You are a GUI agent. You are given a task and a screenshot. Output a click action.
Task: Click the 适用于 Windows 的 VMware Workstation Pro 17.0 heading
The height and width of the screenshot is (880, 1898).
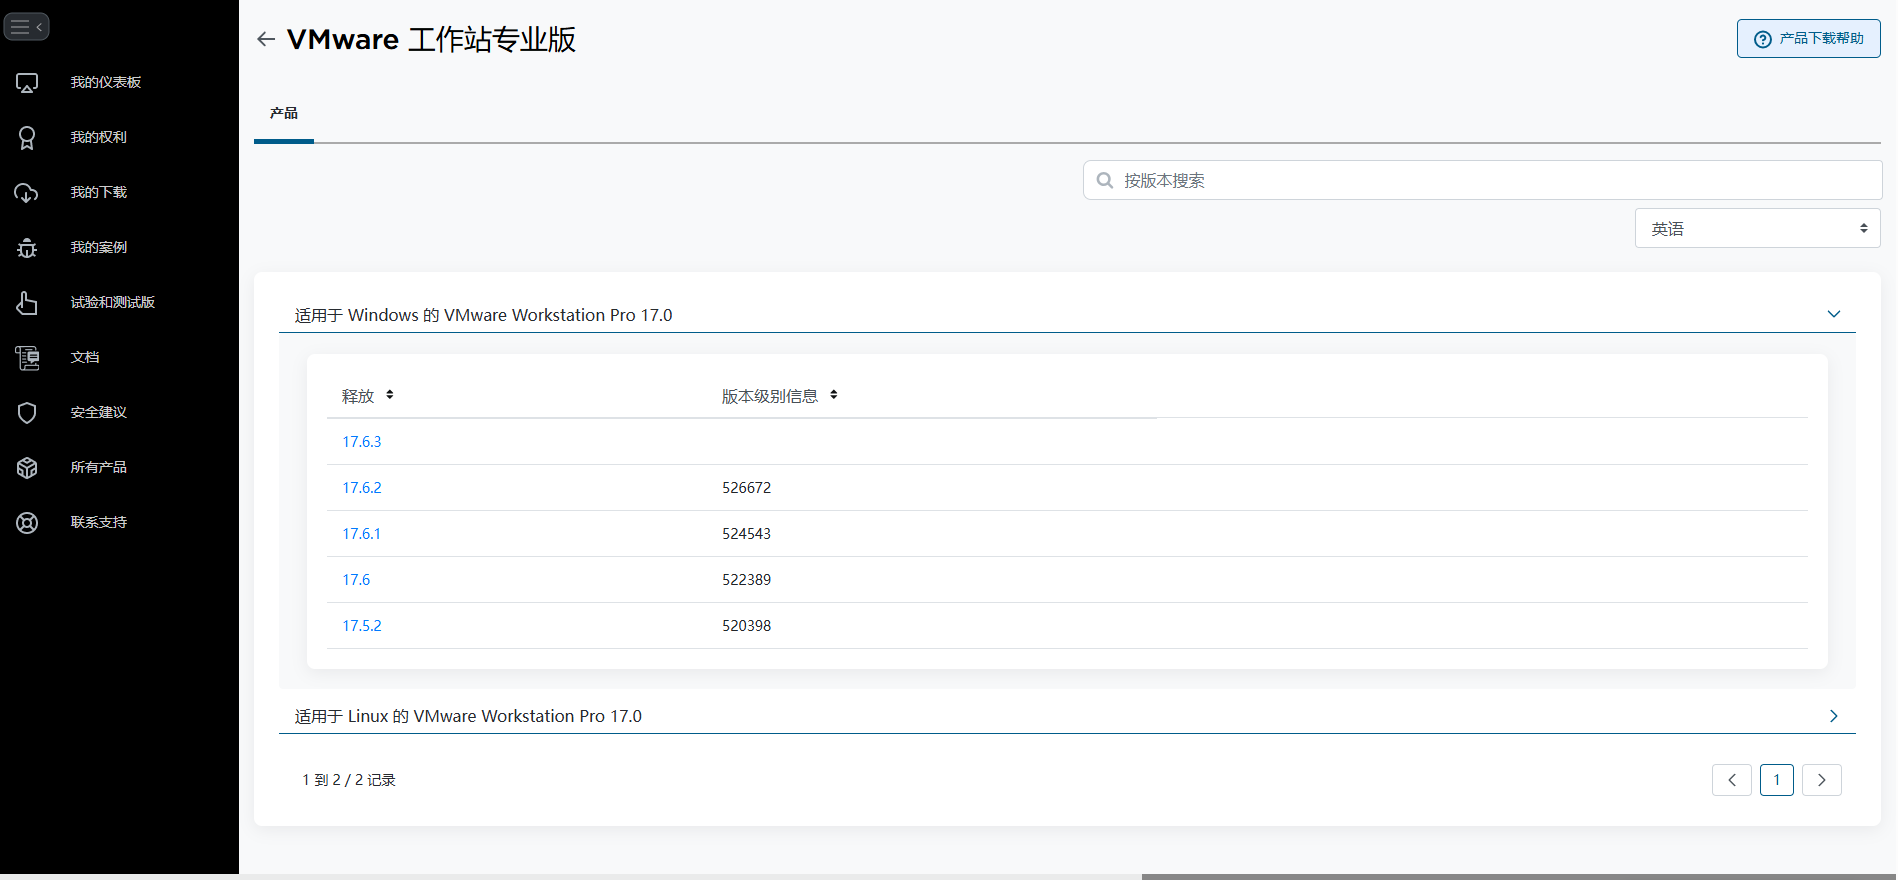pos(483,315)
